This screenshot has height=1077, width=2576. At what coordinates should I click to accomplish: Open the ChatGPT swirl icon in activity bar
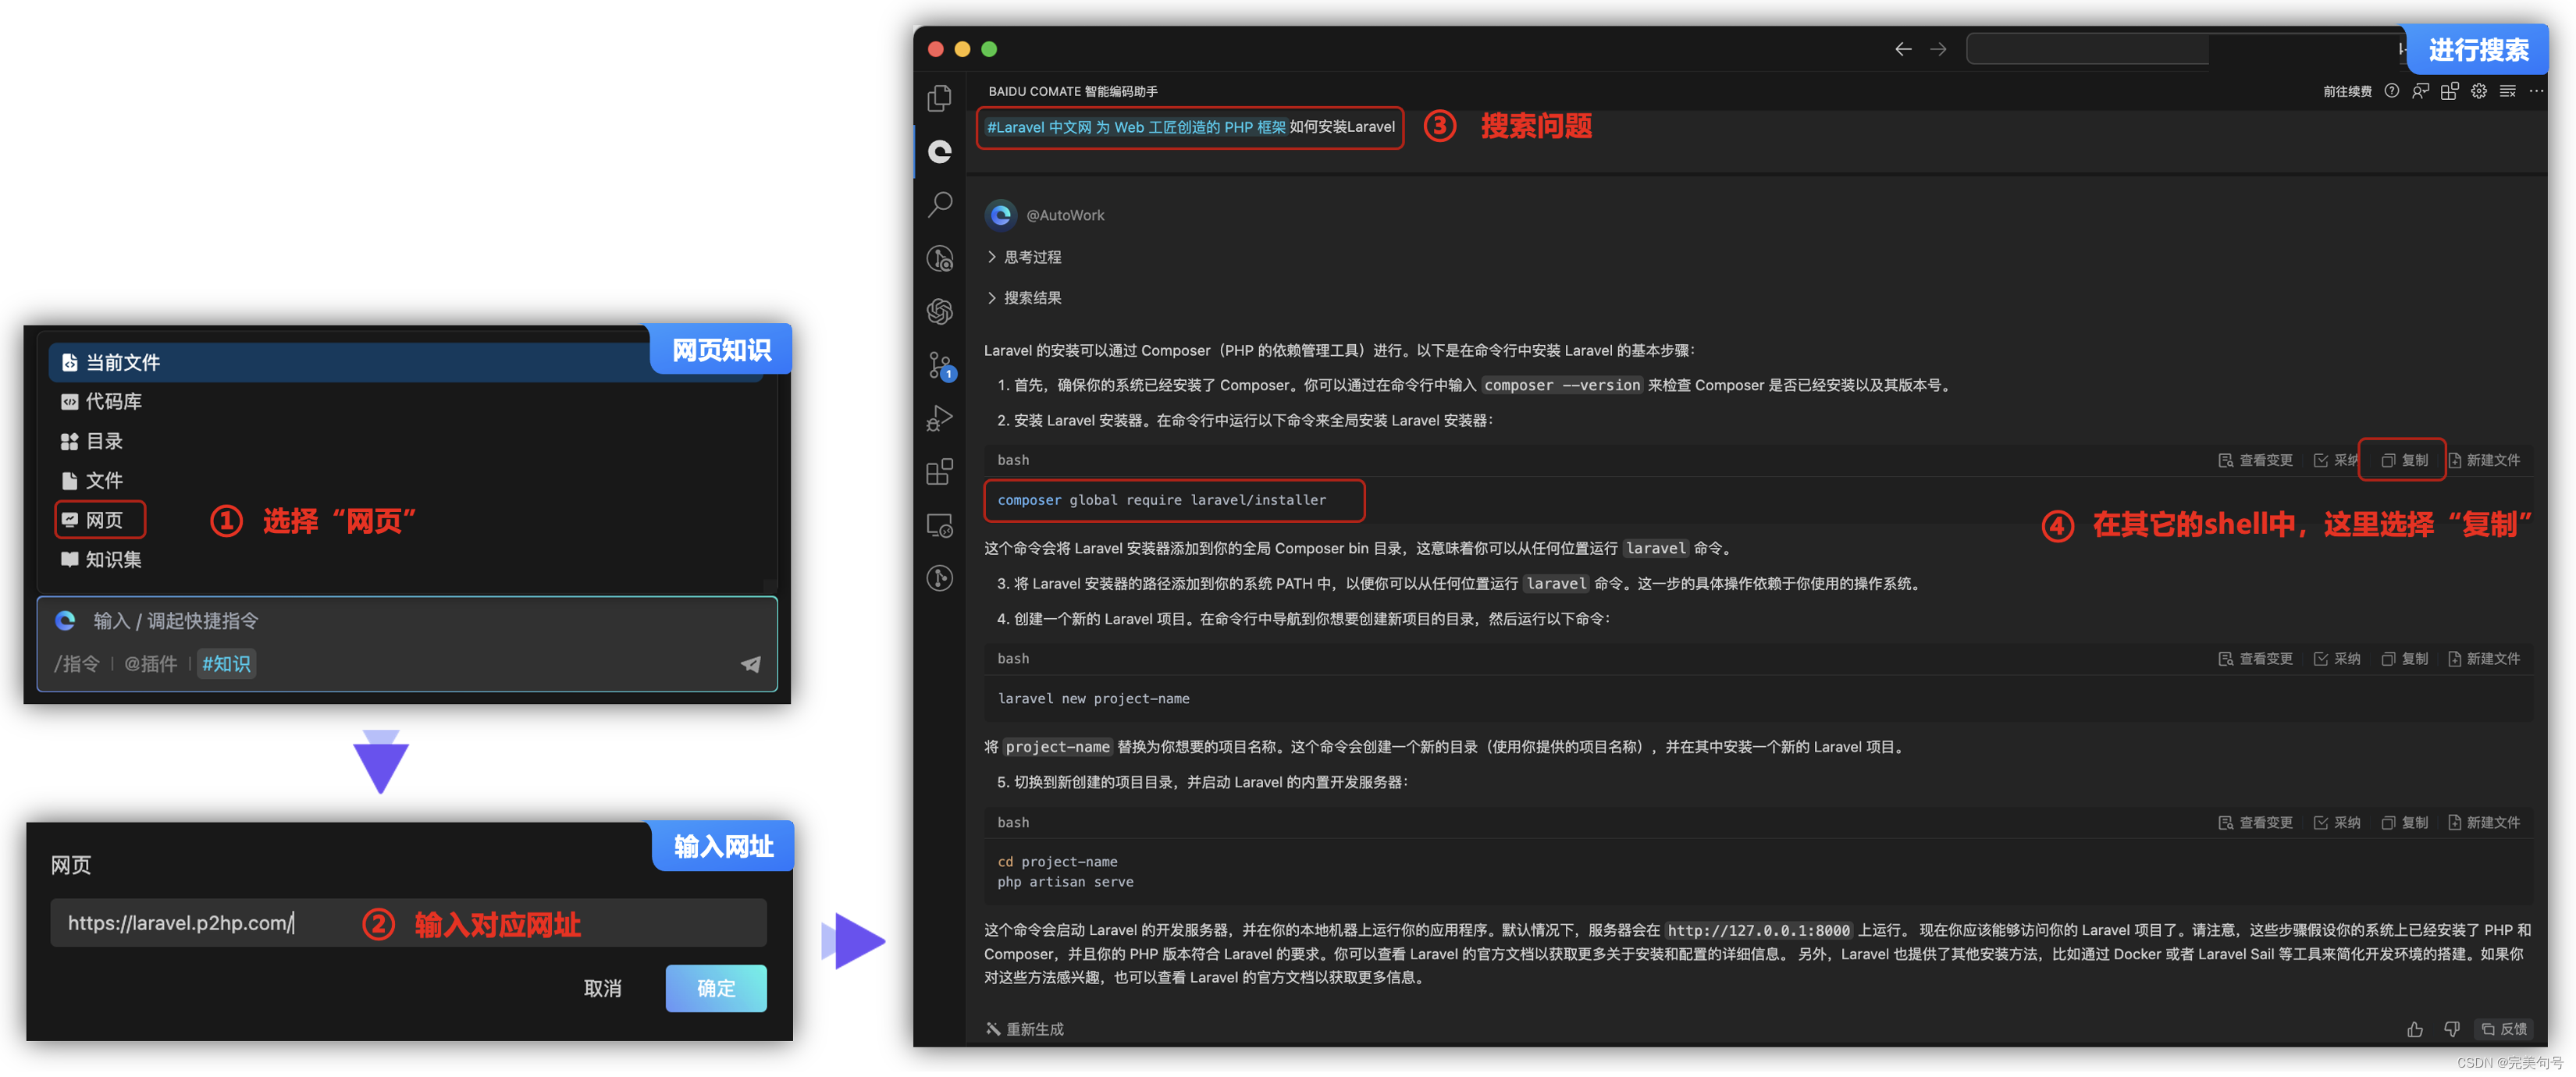point(939,312)
